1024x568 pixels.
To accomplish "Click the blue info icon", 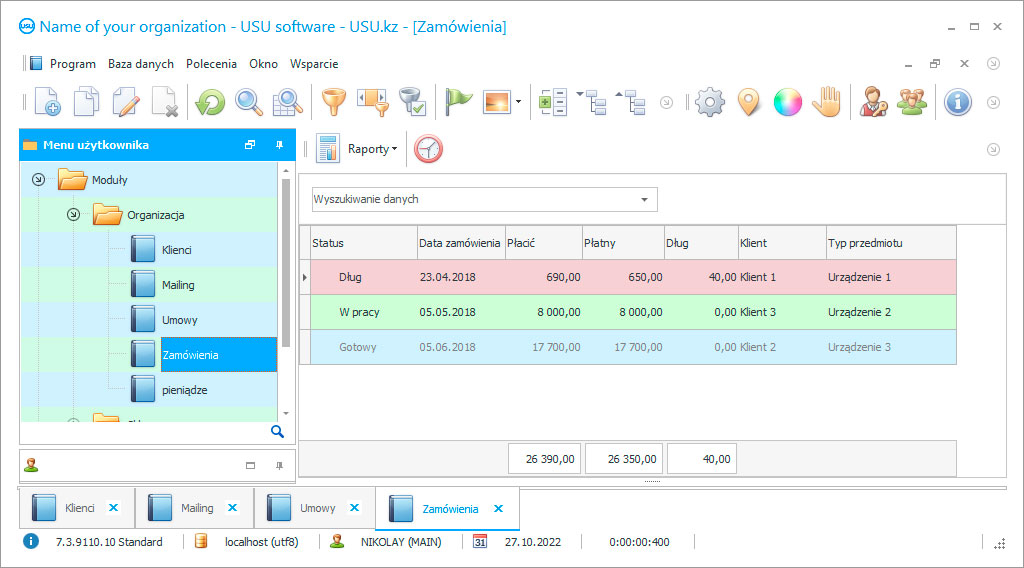I will pyautogui.click(x=958, y=102).
